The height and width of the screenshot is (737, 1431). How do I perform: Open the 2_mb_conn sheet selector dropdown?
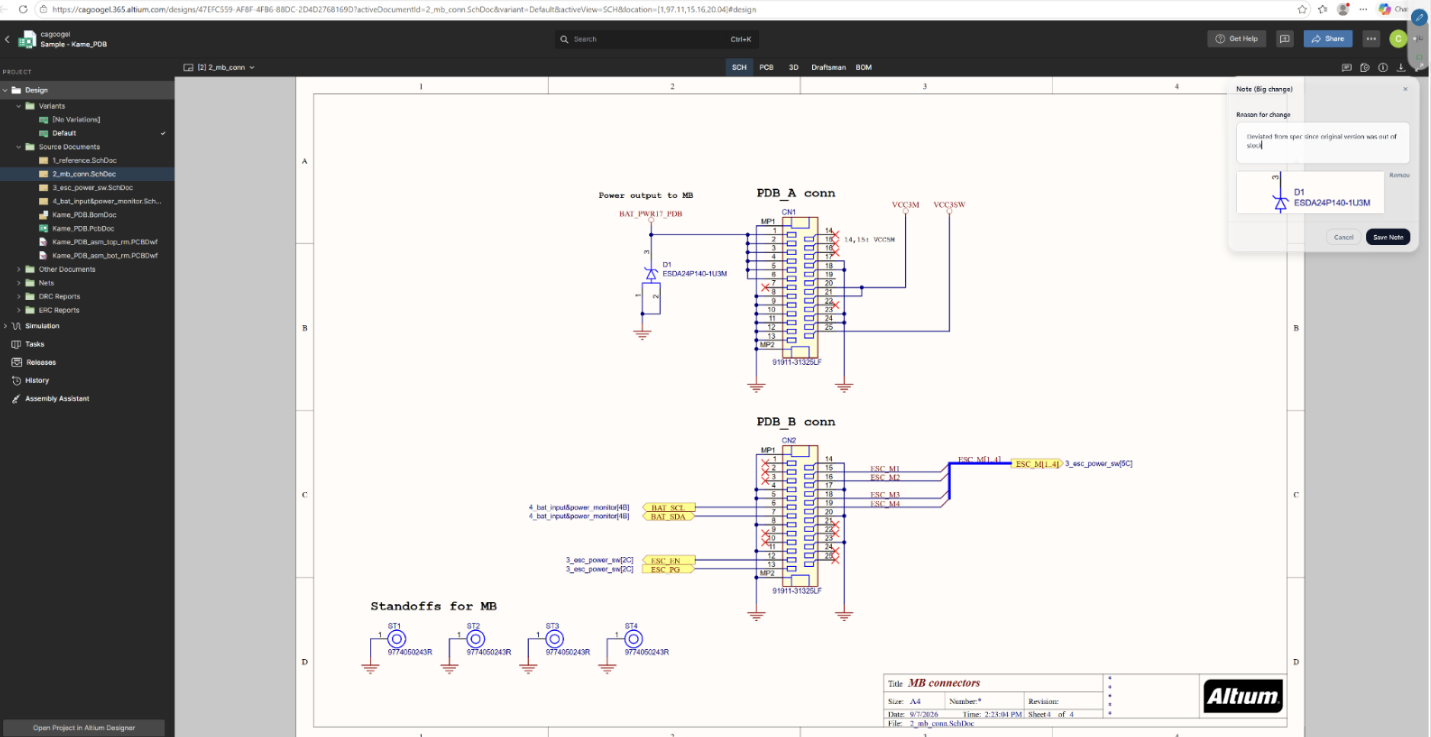pos(219,67)
